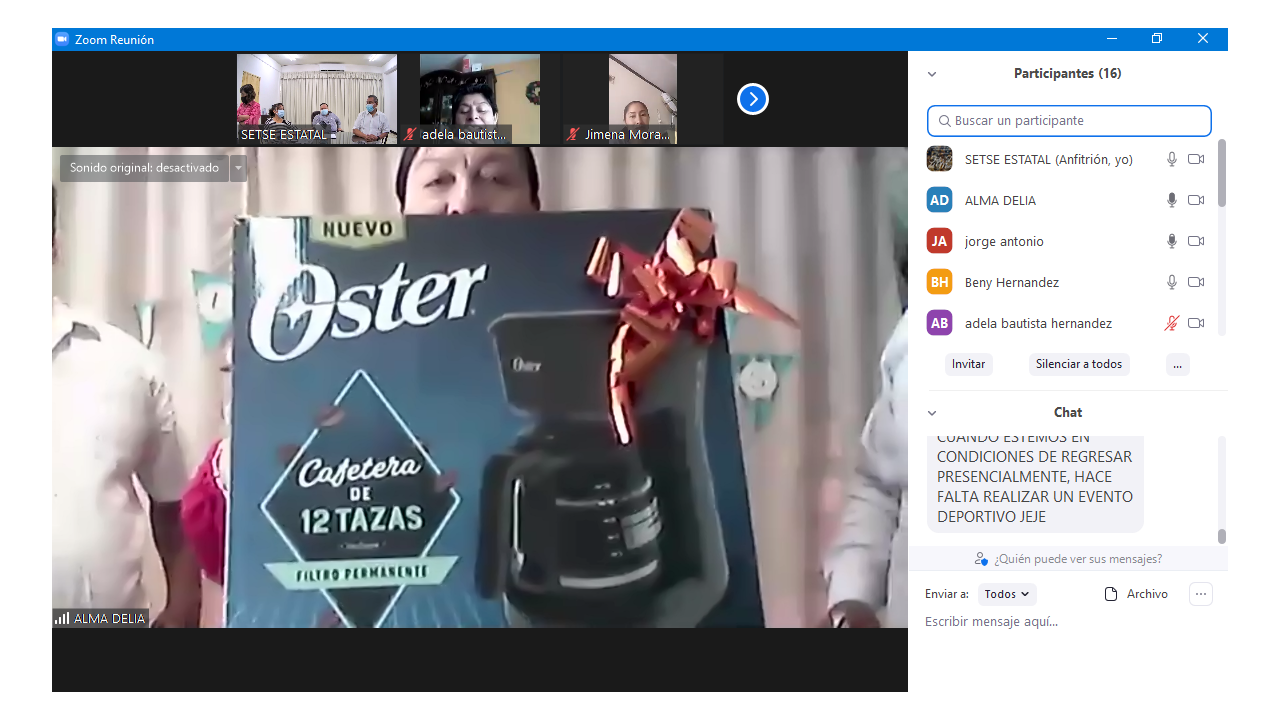Click the Chat panel title
Image resolution: width=1280 pixels, height=720 pixels.
coord(1068,412)
